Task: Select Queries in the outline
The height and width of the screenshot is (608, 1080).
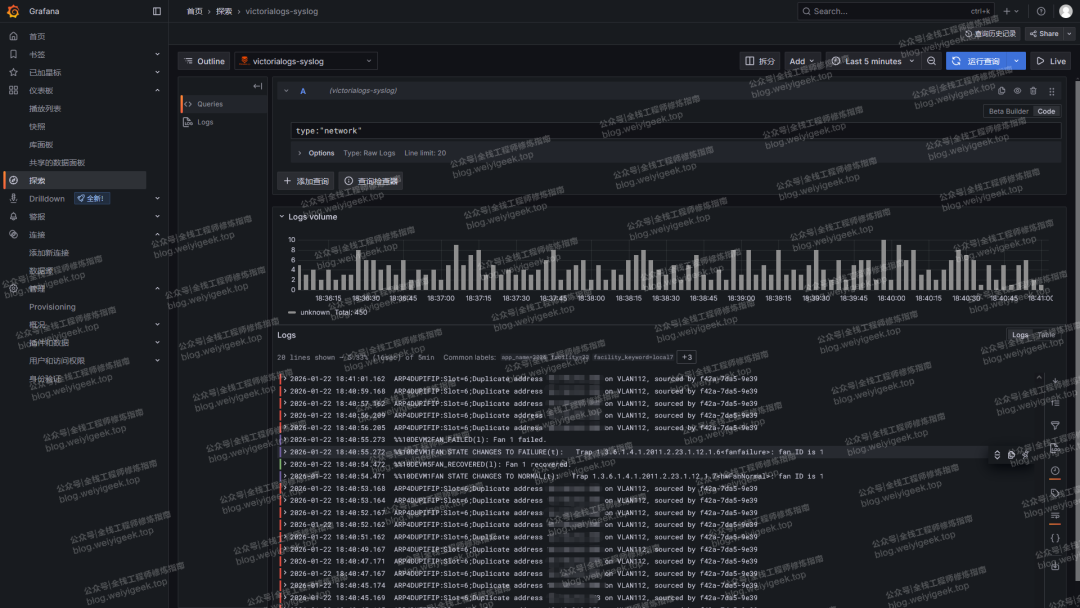Action: click(x=224, y=104)
